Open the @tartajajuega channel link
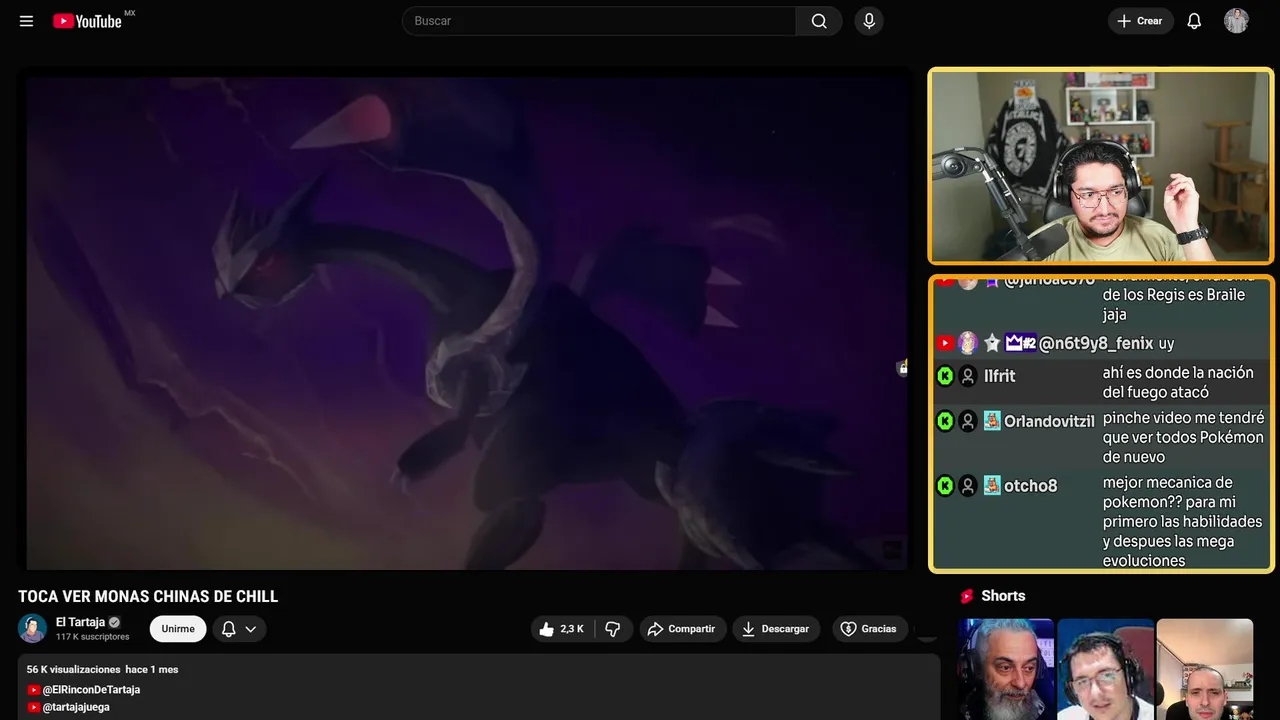The height and width of the screenshot is (720, 1280). tap(76, 707)
